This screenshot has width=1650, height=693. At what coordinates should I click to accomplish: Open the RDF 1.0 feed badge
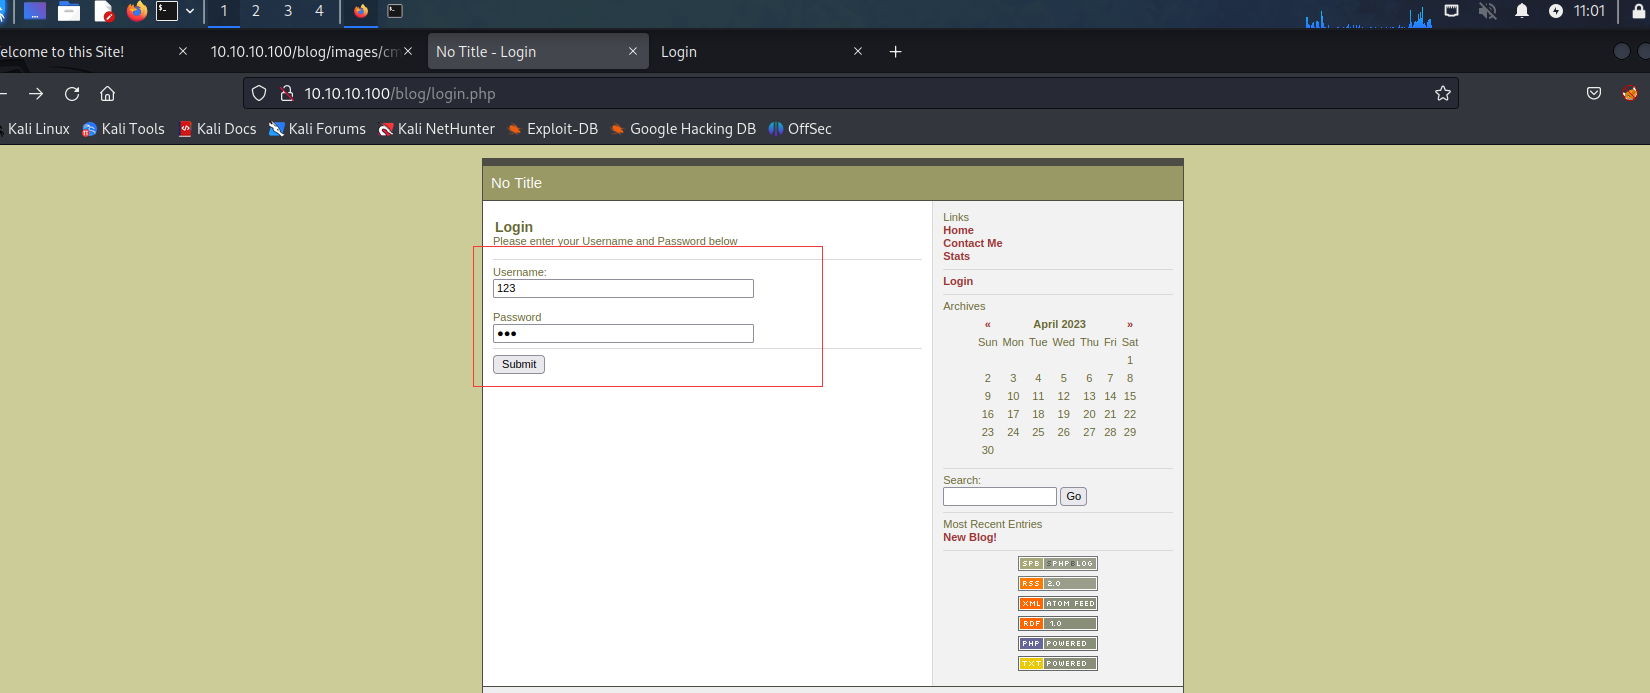[1058, 624]
